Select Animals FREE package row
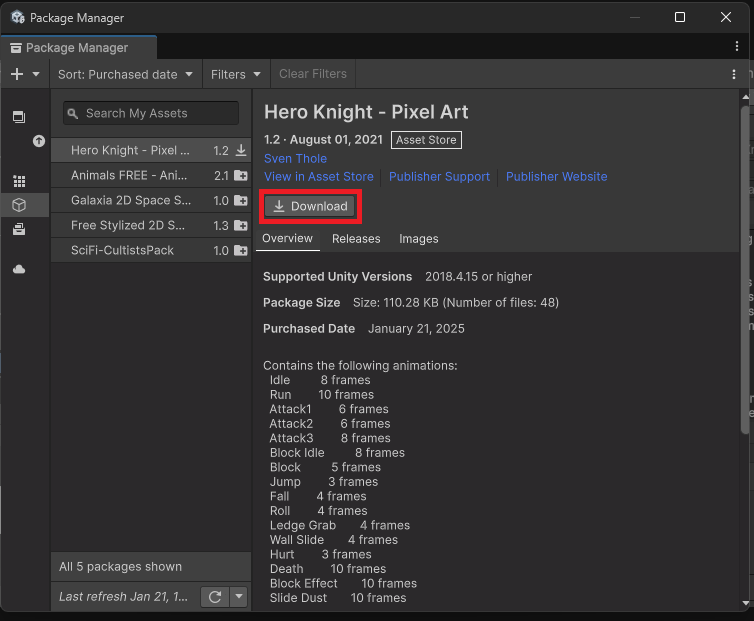754x621 pixels. [x=151, y=176]
